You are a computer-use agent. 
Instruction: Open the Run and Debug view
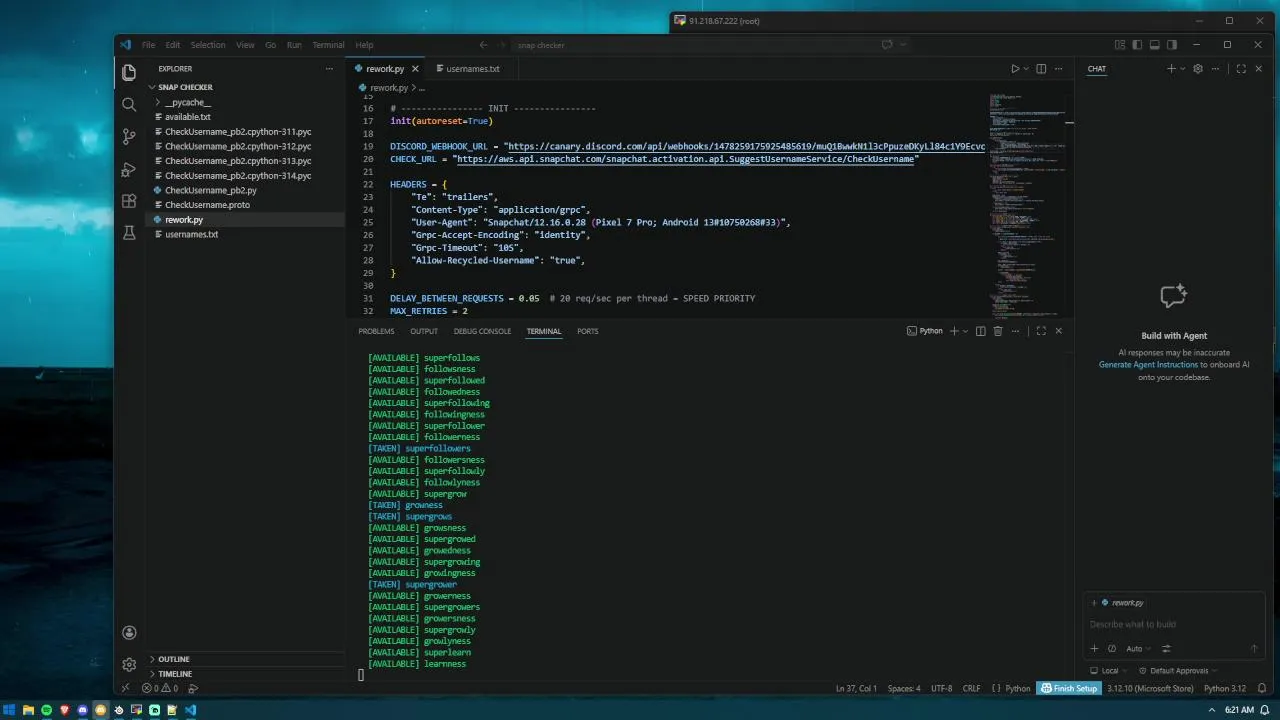tap(128, 169)
